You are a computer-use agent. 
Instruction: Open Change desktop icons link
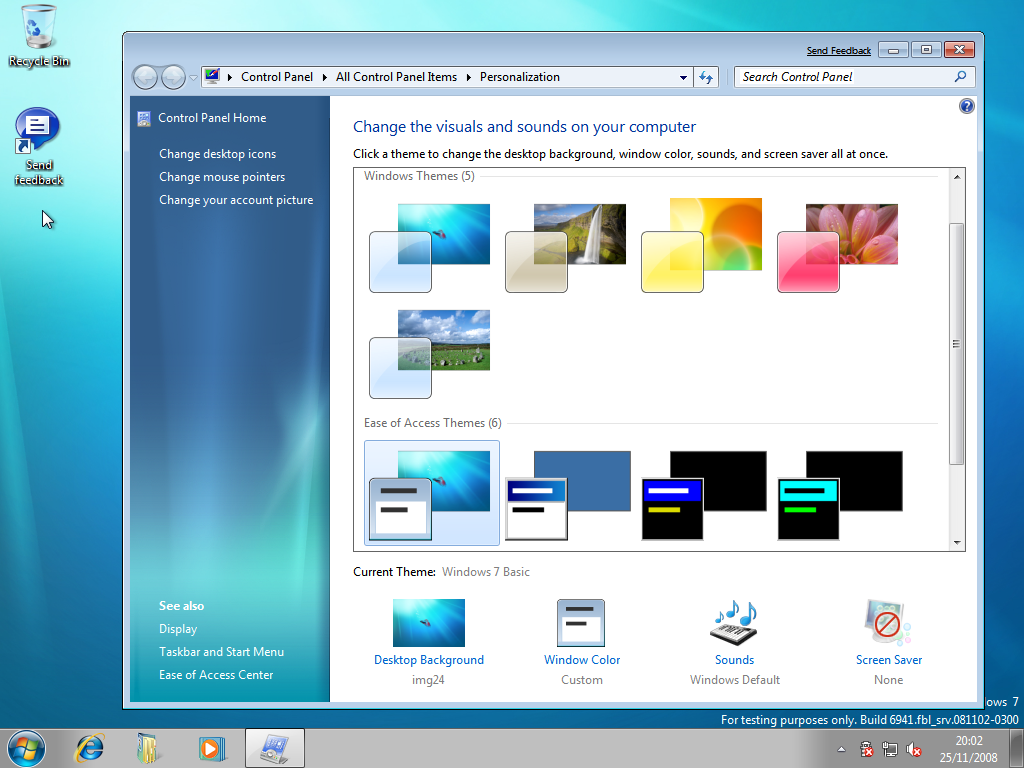pos(217,154)
